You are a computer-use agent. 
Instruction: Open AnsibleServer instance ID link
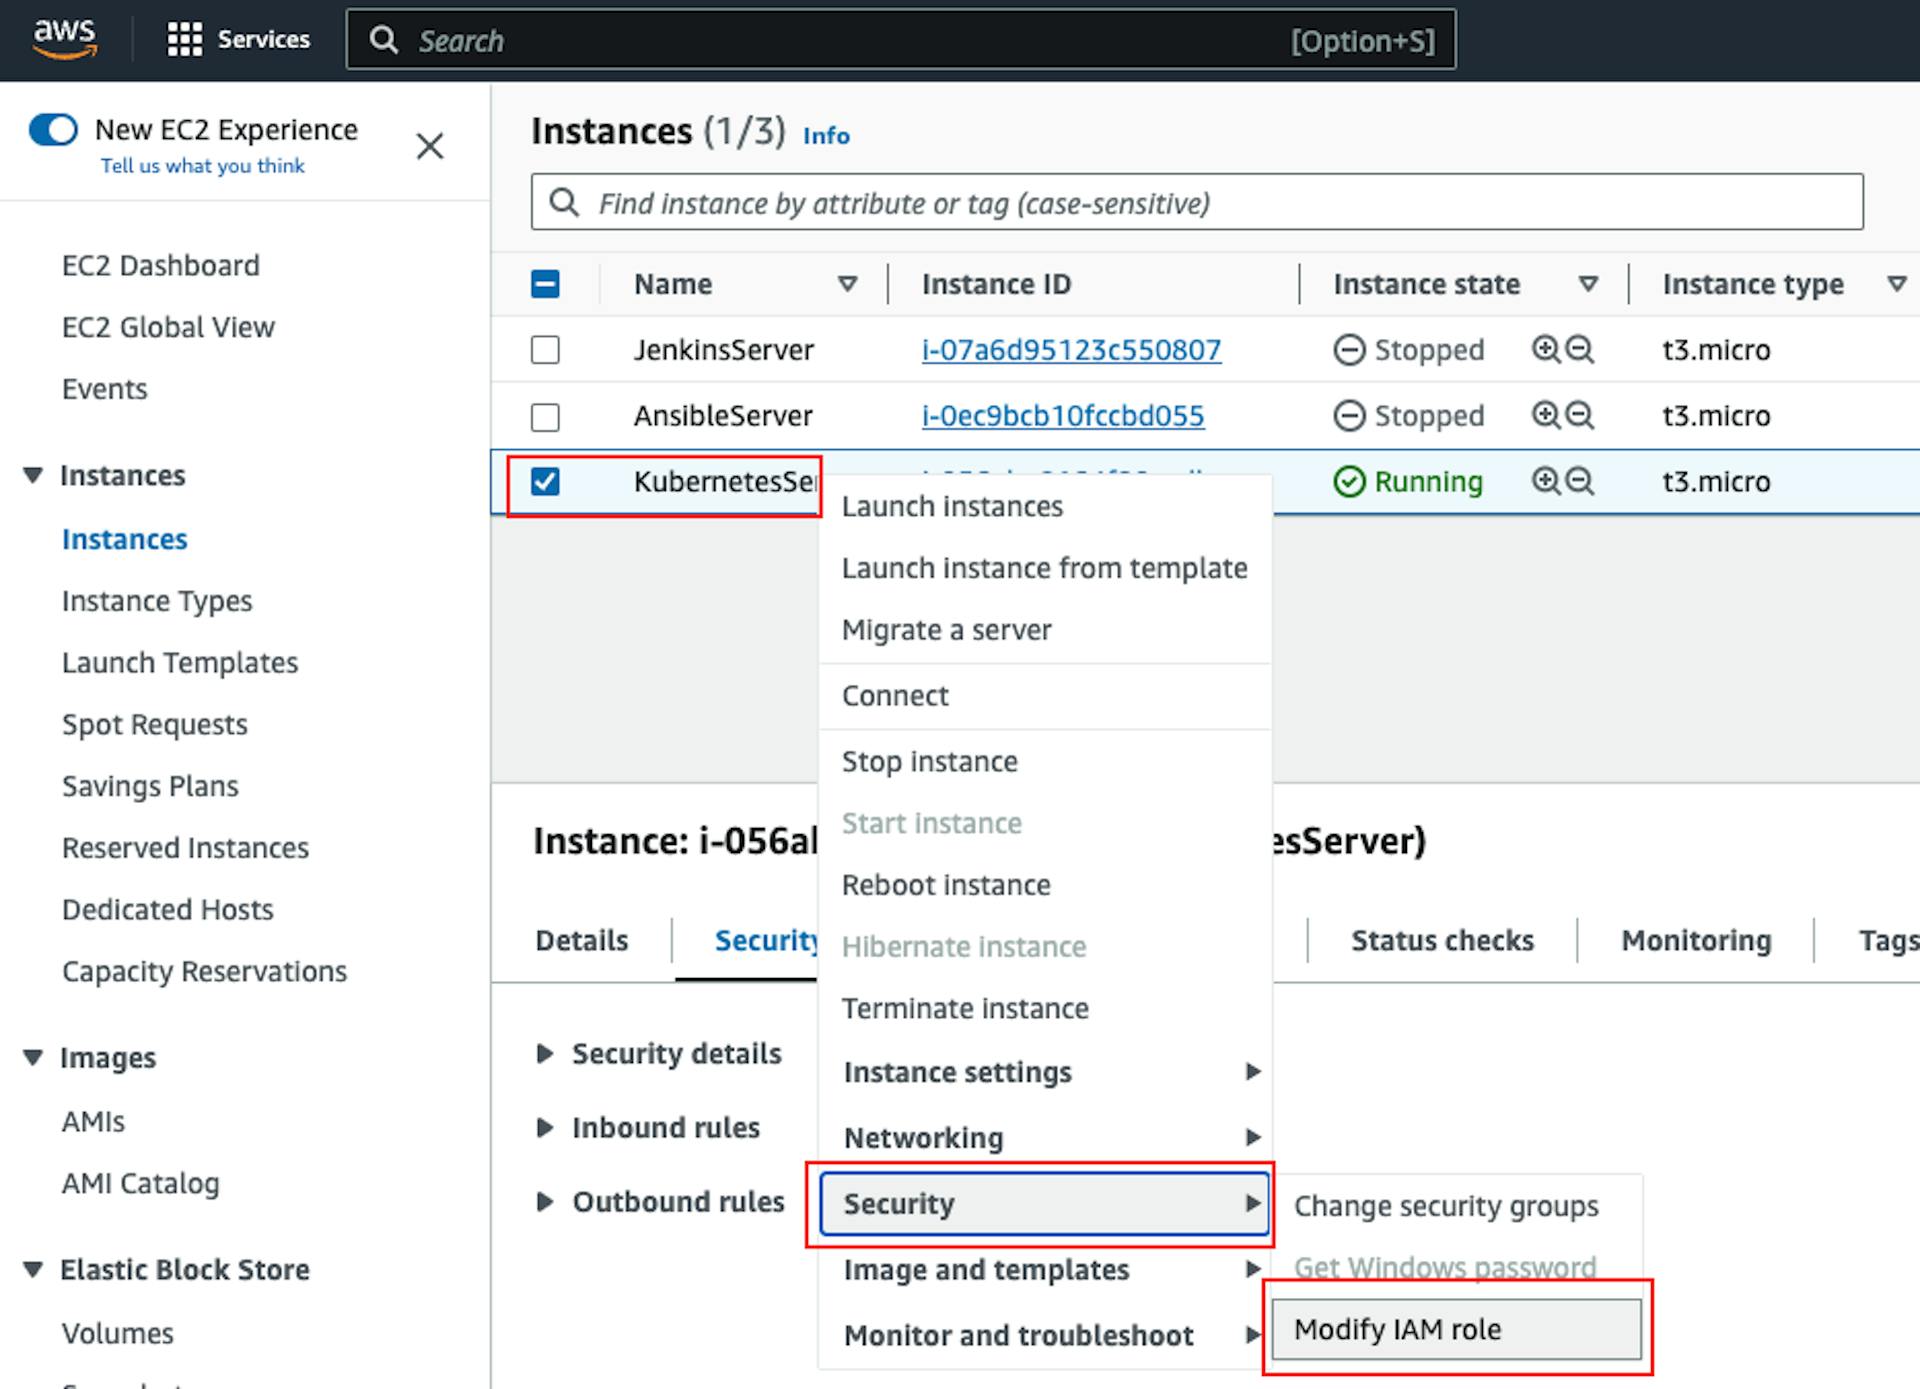[1063, 416]
